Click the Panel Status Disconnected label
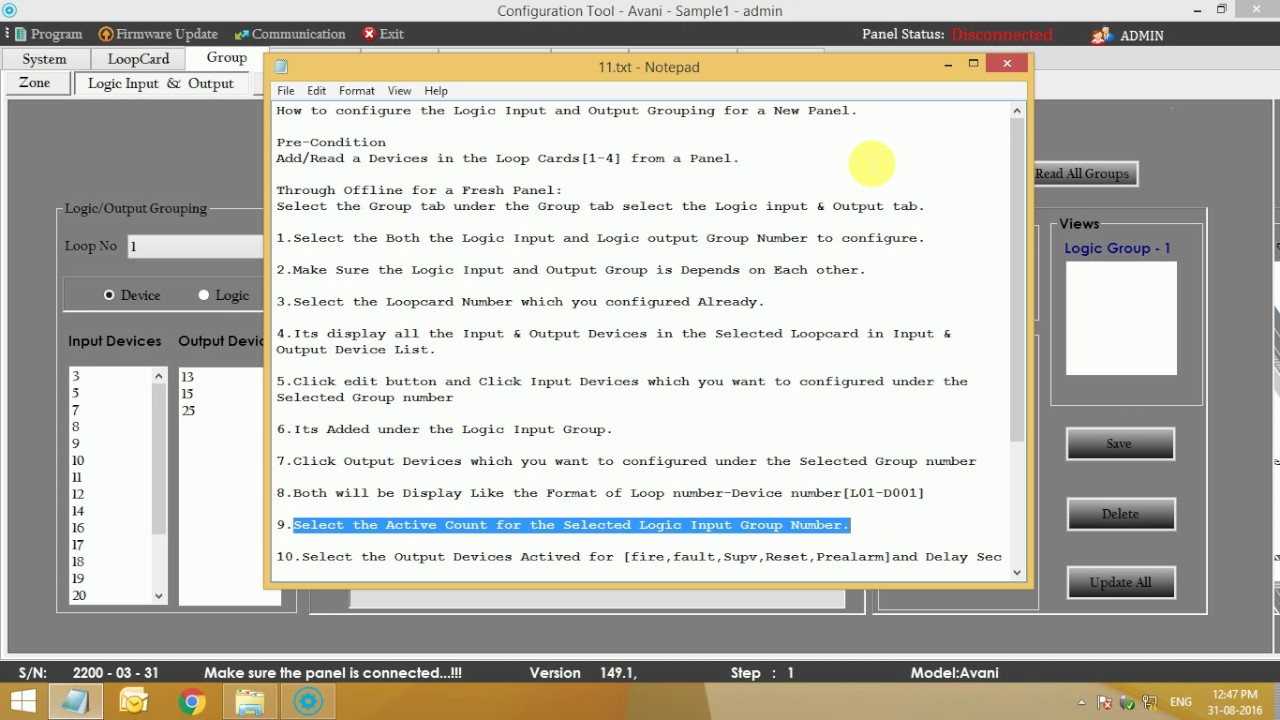This screenshot has height=720, width=1280. [1001, 35]
